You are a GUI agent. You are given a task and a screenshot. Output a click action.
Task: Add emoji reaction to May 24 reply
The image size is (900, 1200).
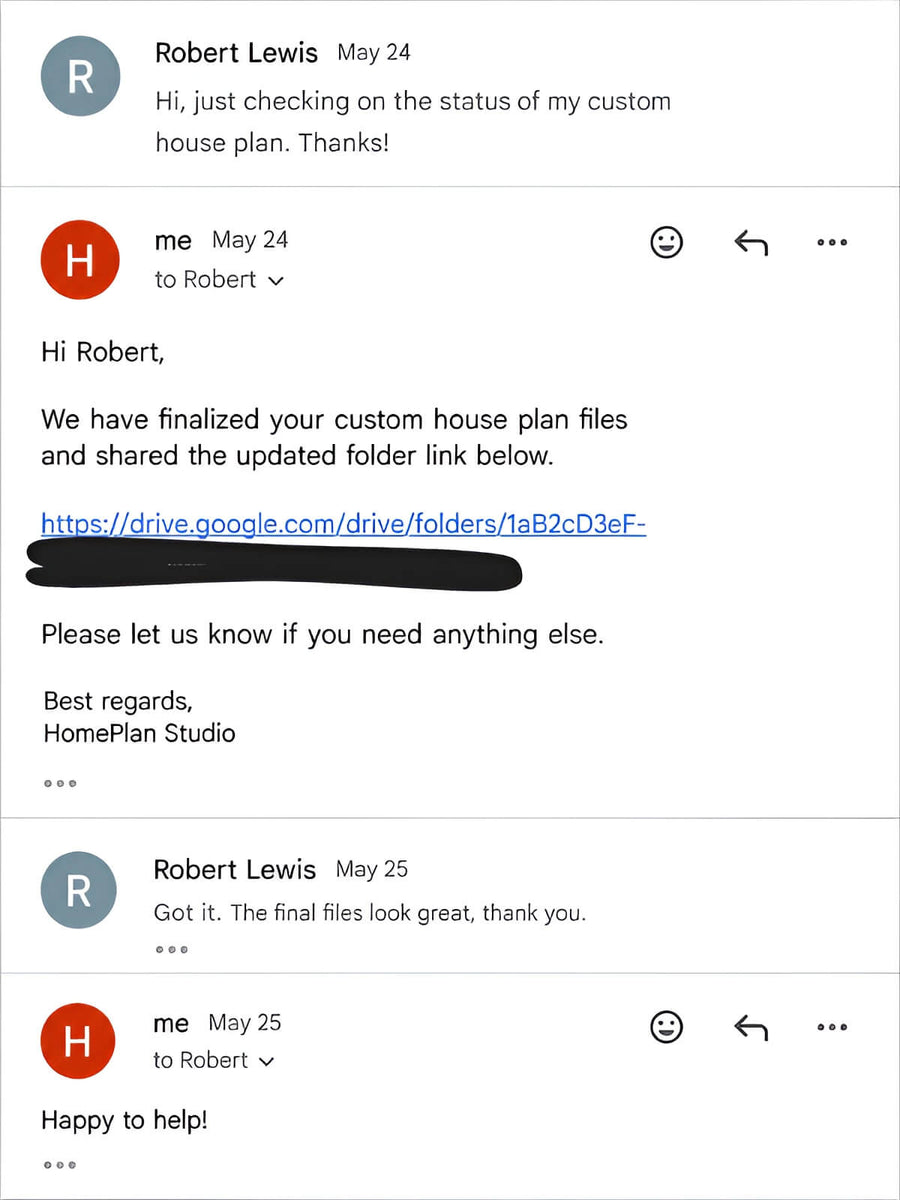coord(667,242)
